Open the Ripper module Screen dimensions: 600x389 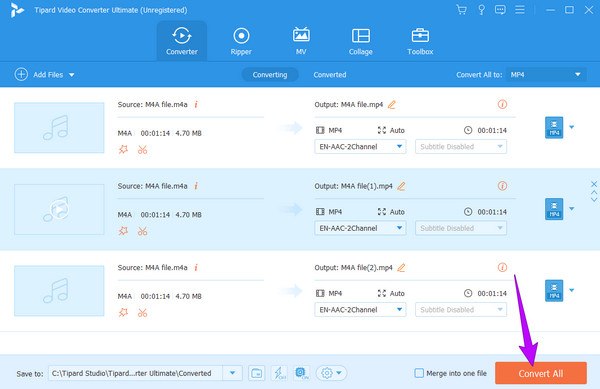pyautogui.click(x=241, y=41)
